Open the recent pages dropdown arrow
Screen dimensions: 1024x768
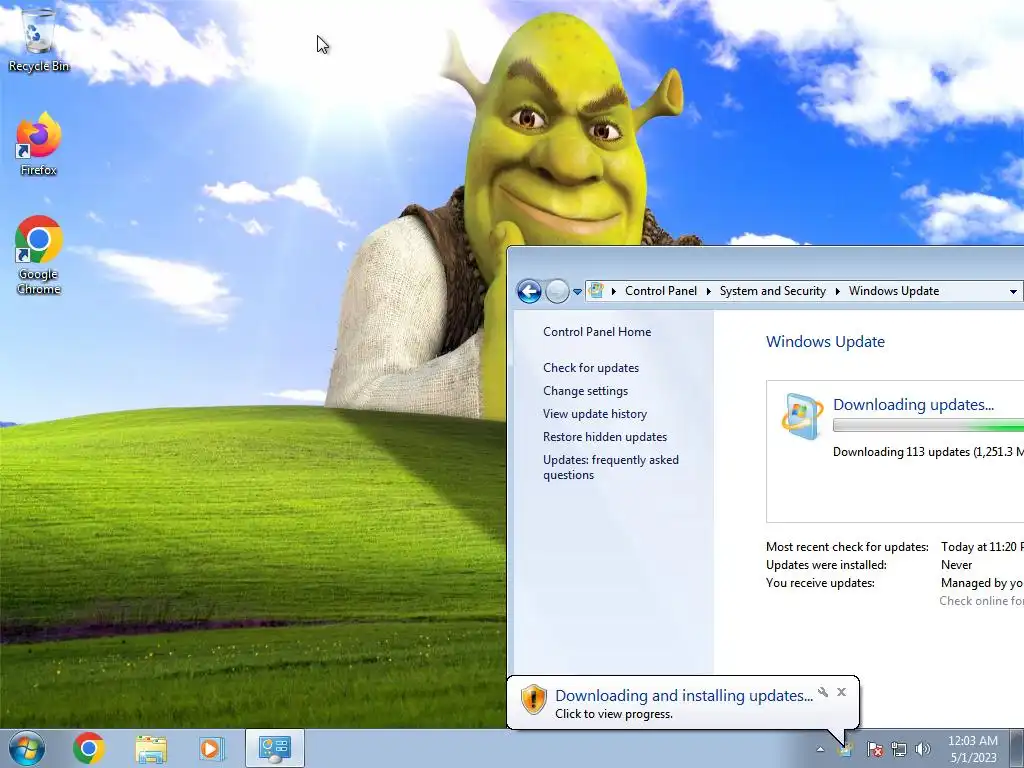pyautogui.click(x=577, y=292)
